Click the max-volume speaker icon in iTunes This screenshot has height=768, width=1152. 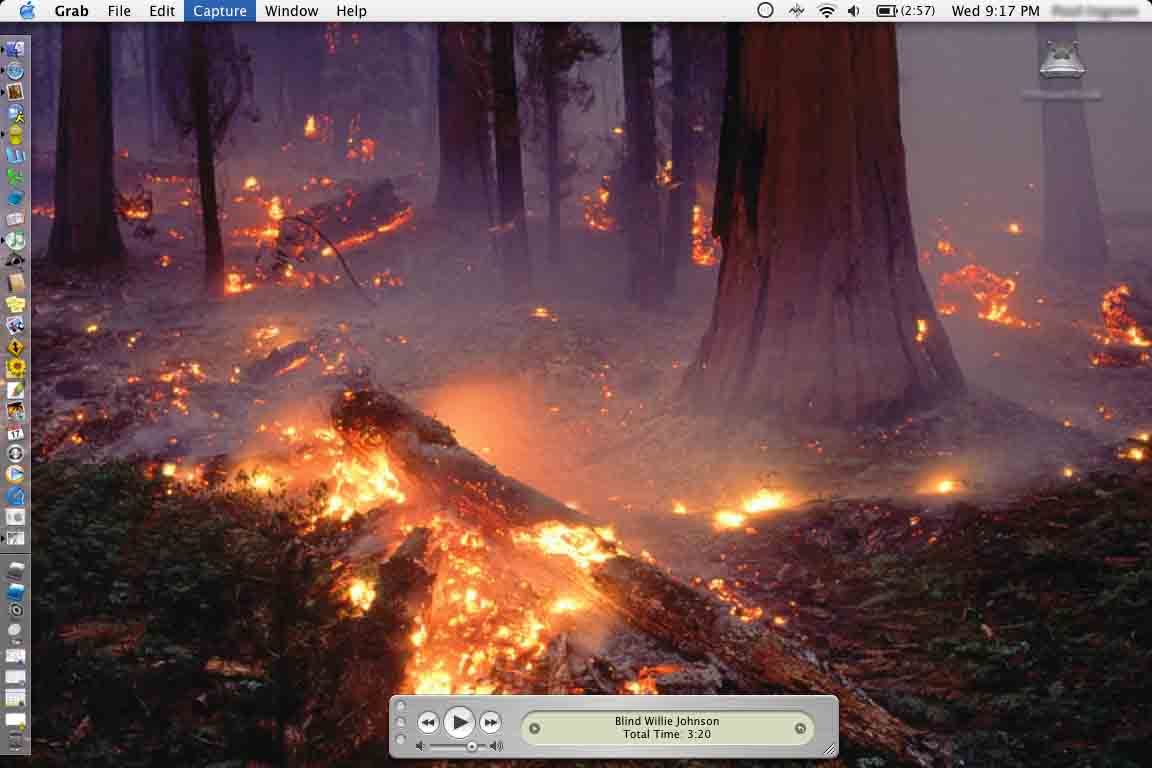coord(497,746)
